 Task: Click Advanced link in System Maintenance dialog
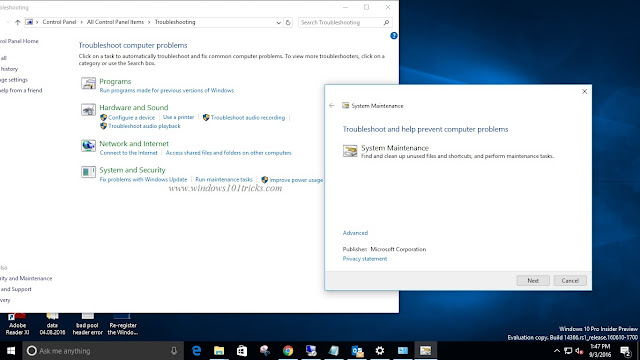click(355, 233)
